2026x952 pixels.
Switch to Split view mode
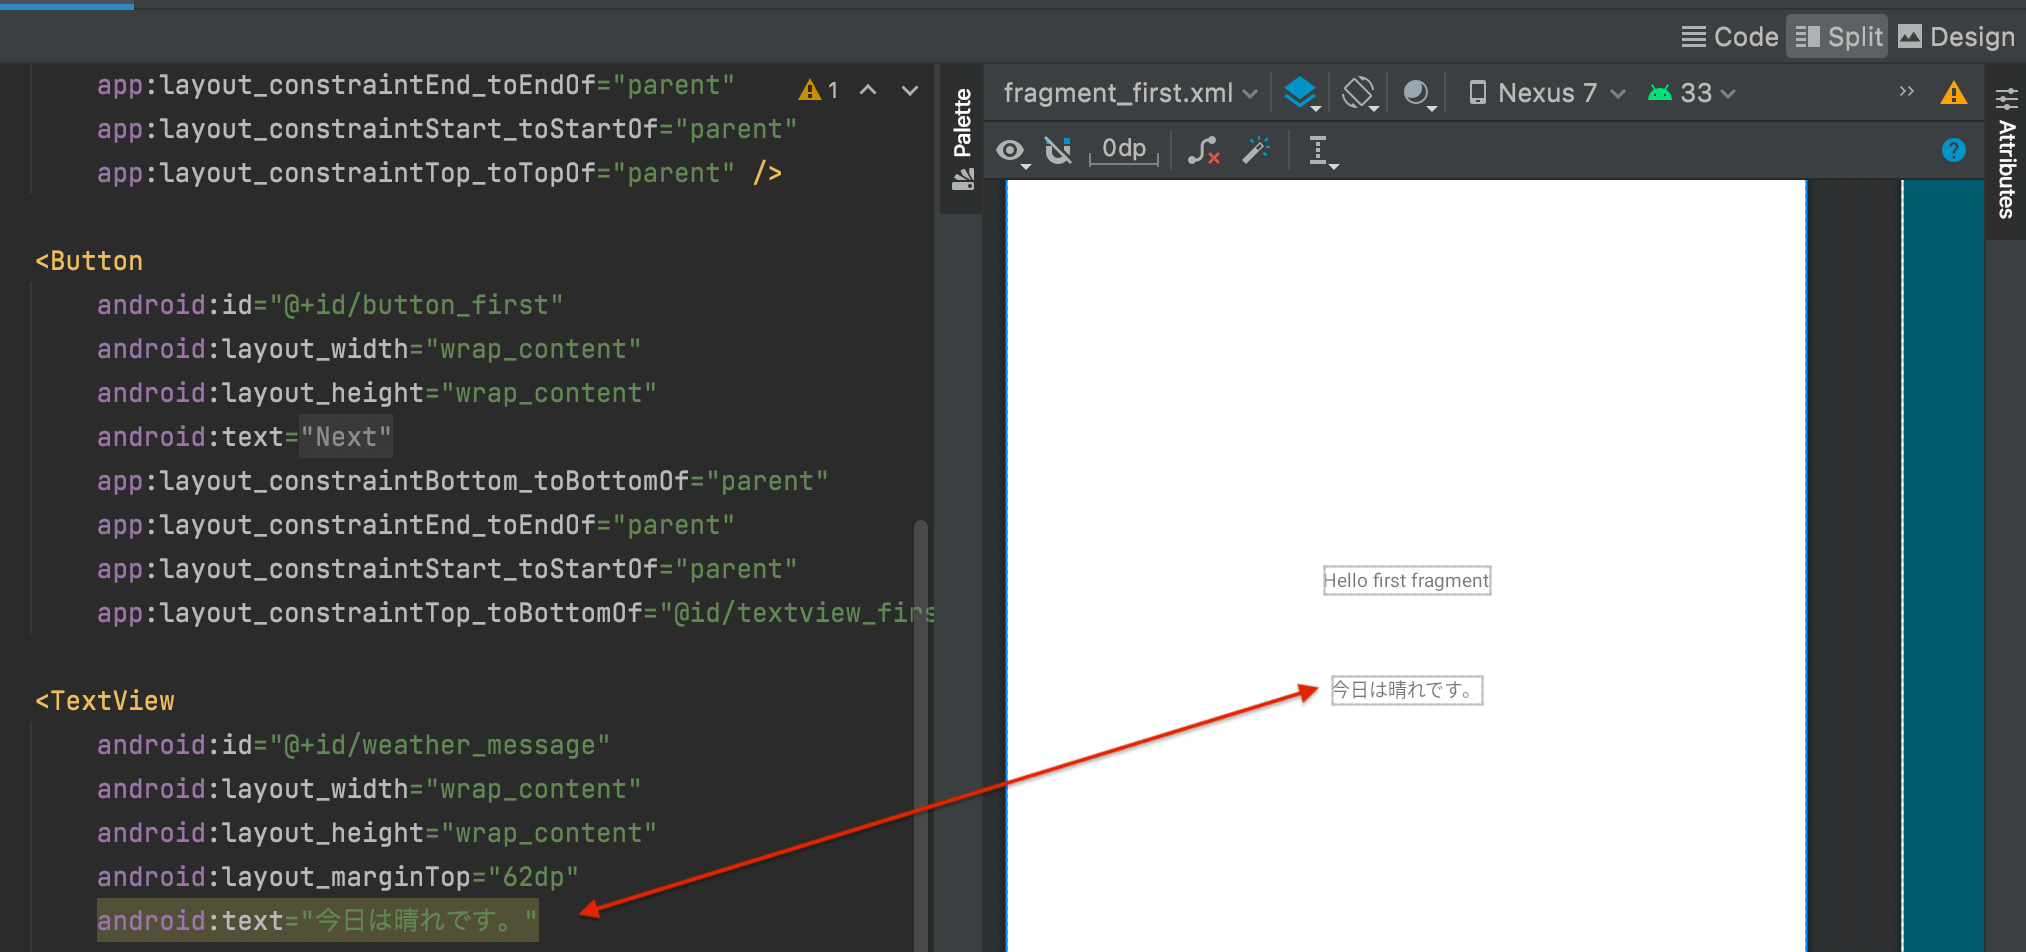(1838, 37)
